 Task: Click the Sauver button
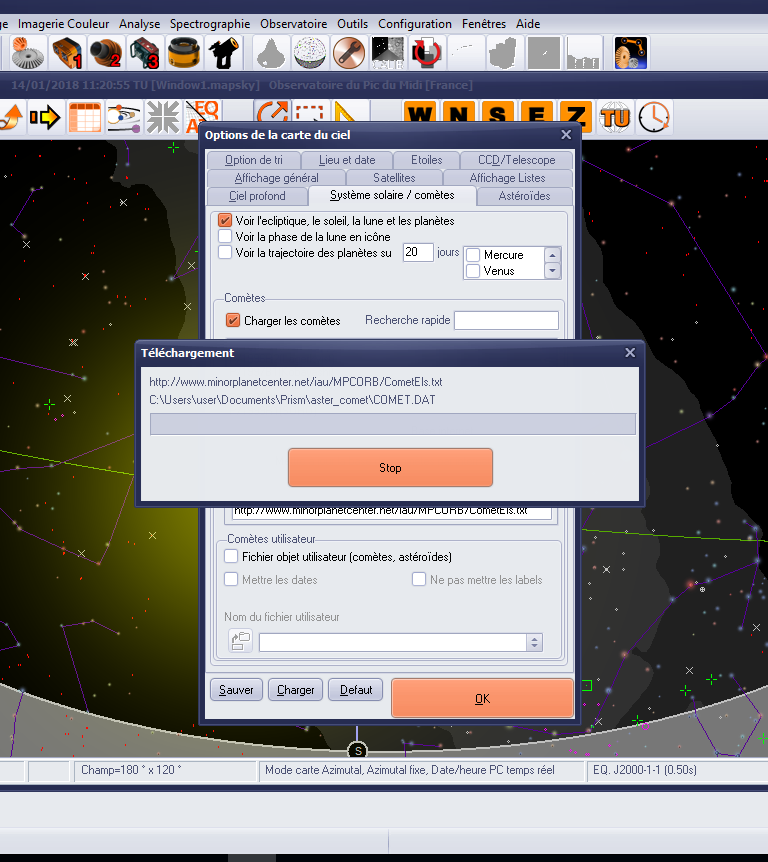236,690
